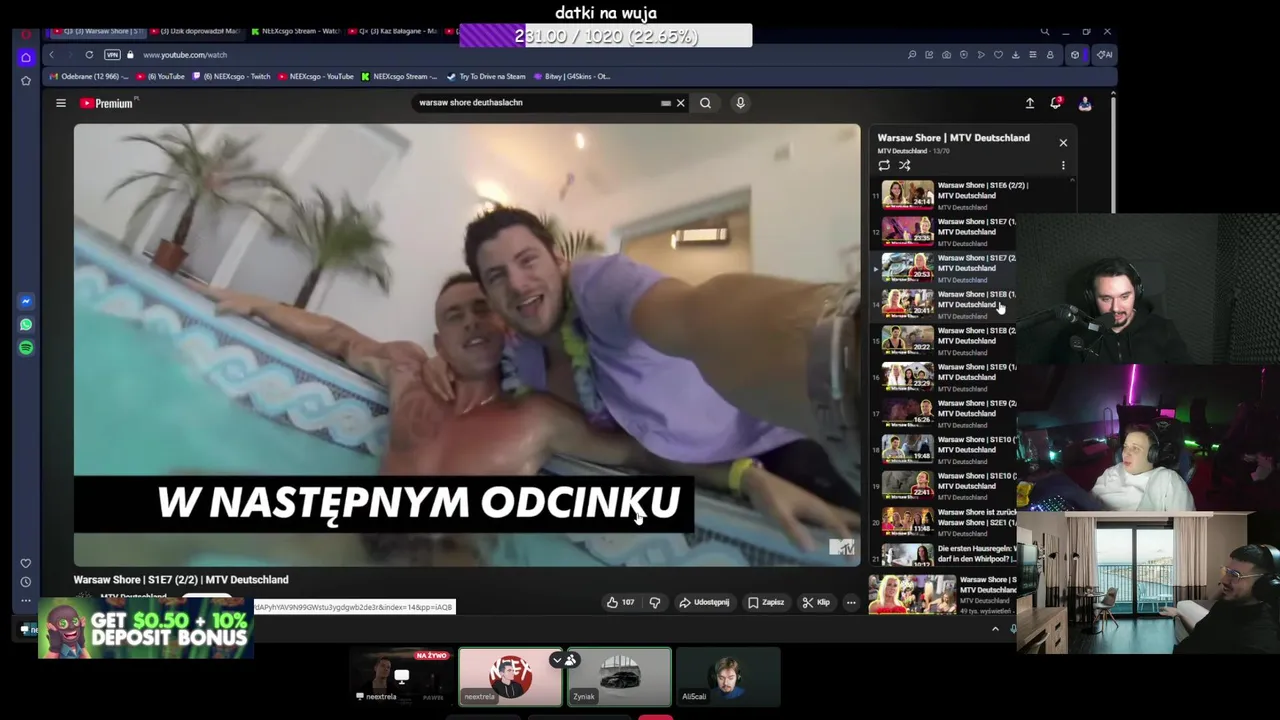Open the sidebar three-dot settings

pos(26,601)
